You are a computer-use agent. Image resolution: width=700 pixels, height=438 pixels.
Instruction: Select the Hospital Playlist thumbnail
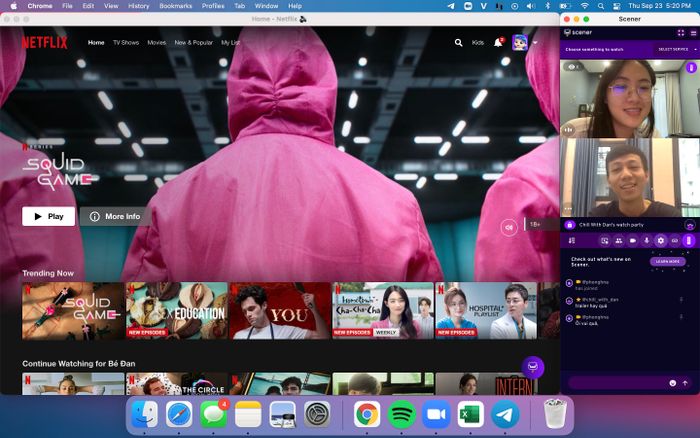point(486,311)
